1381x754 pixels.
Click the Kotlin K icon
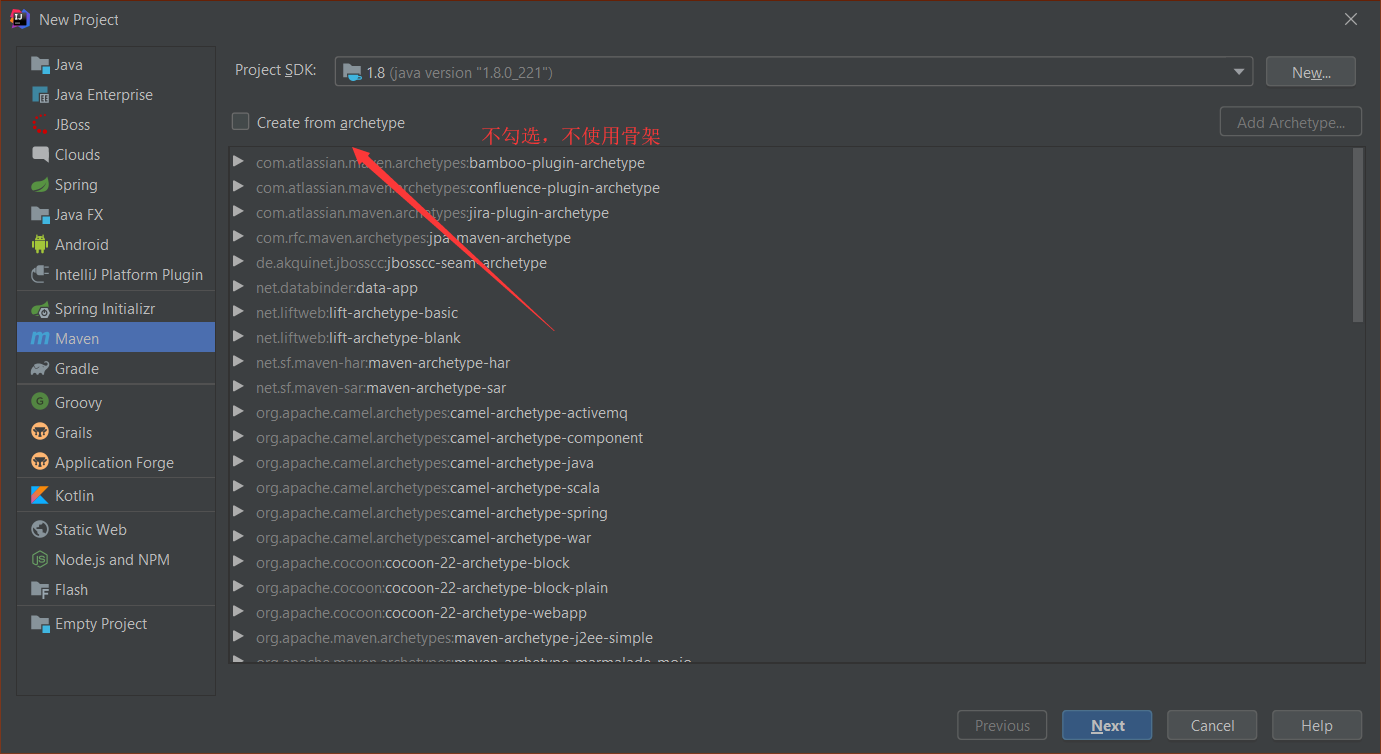(40, 495)
